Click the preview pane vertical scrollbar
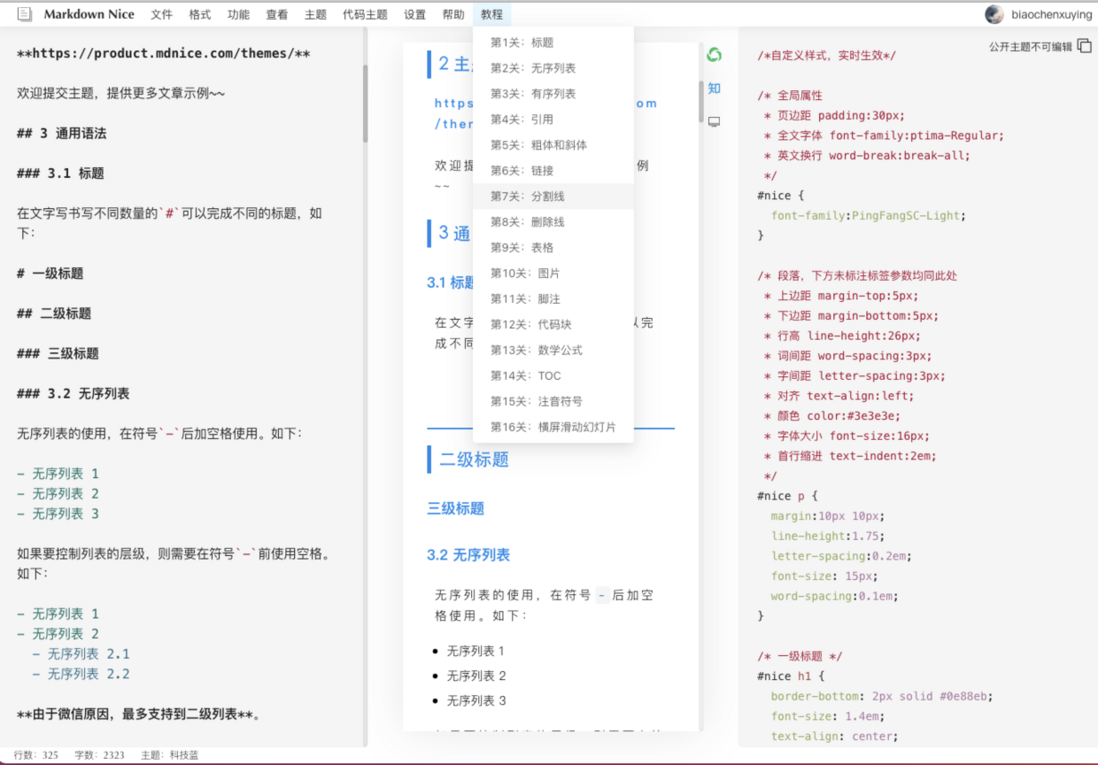The height and width of the screenshot is (765, 1098). coord(700,102)
